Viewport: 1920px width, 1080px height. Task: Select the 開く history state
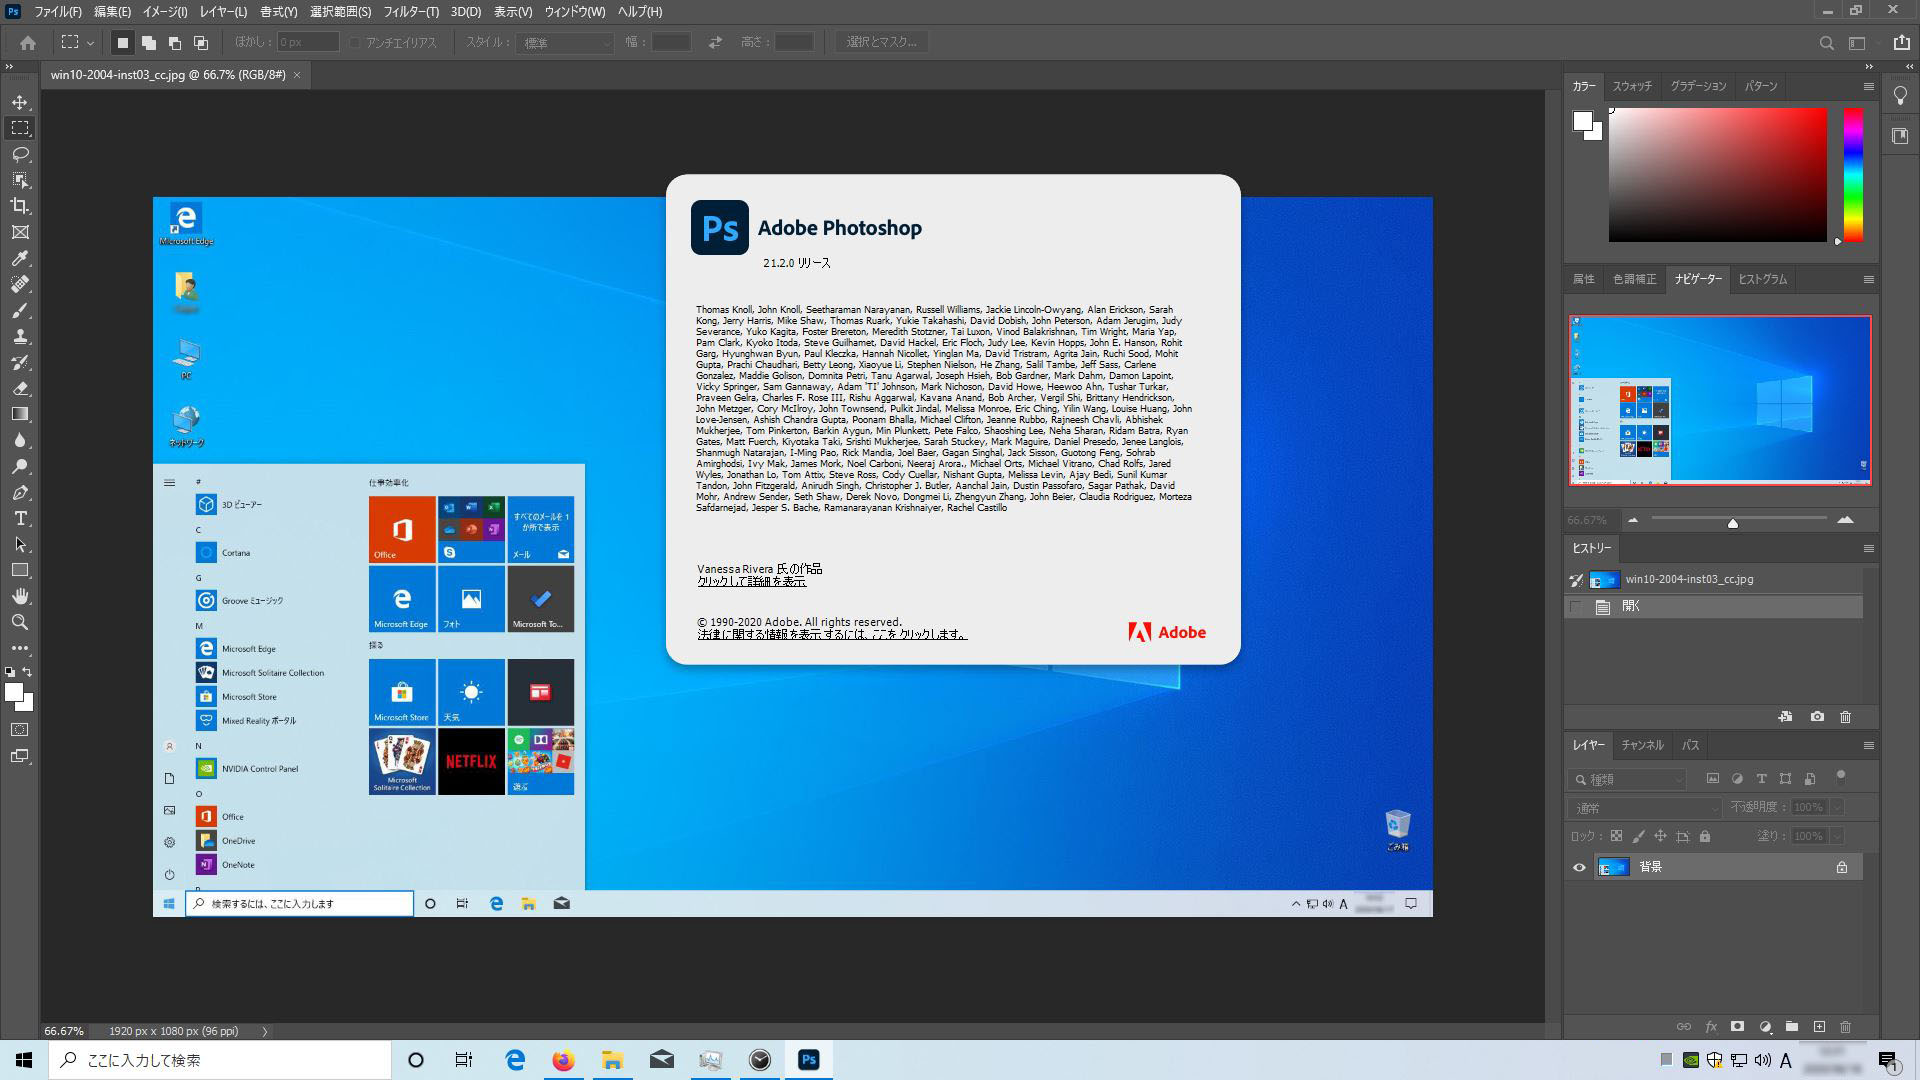tap(1714, 607)
